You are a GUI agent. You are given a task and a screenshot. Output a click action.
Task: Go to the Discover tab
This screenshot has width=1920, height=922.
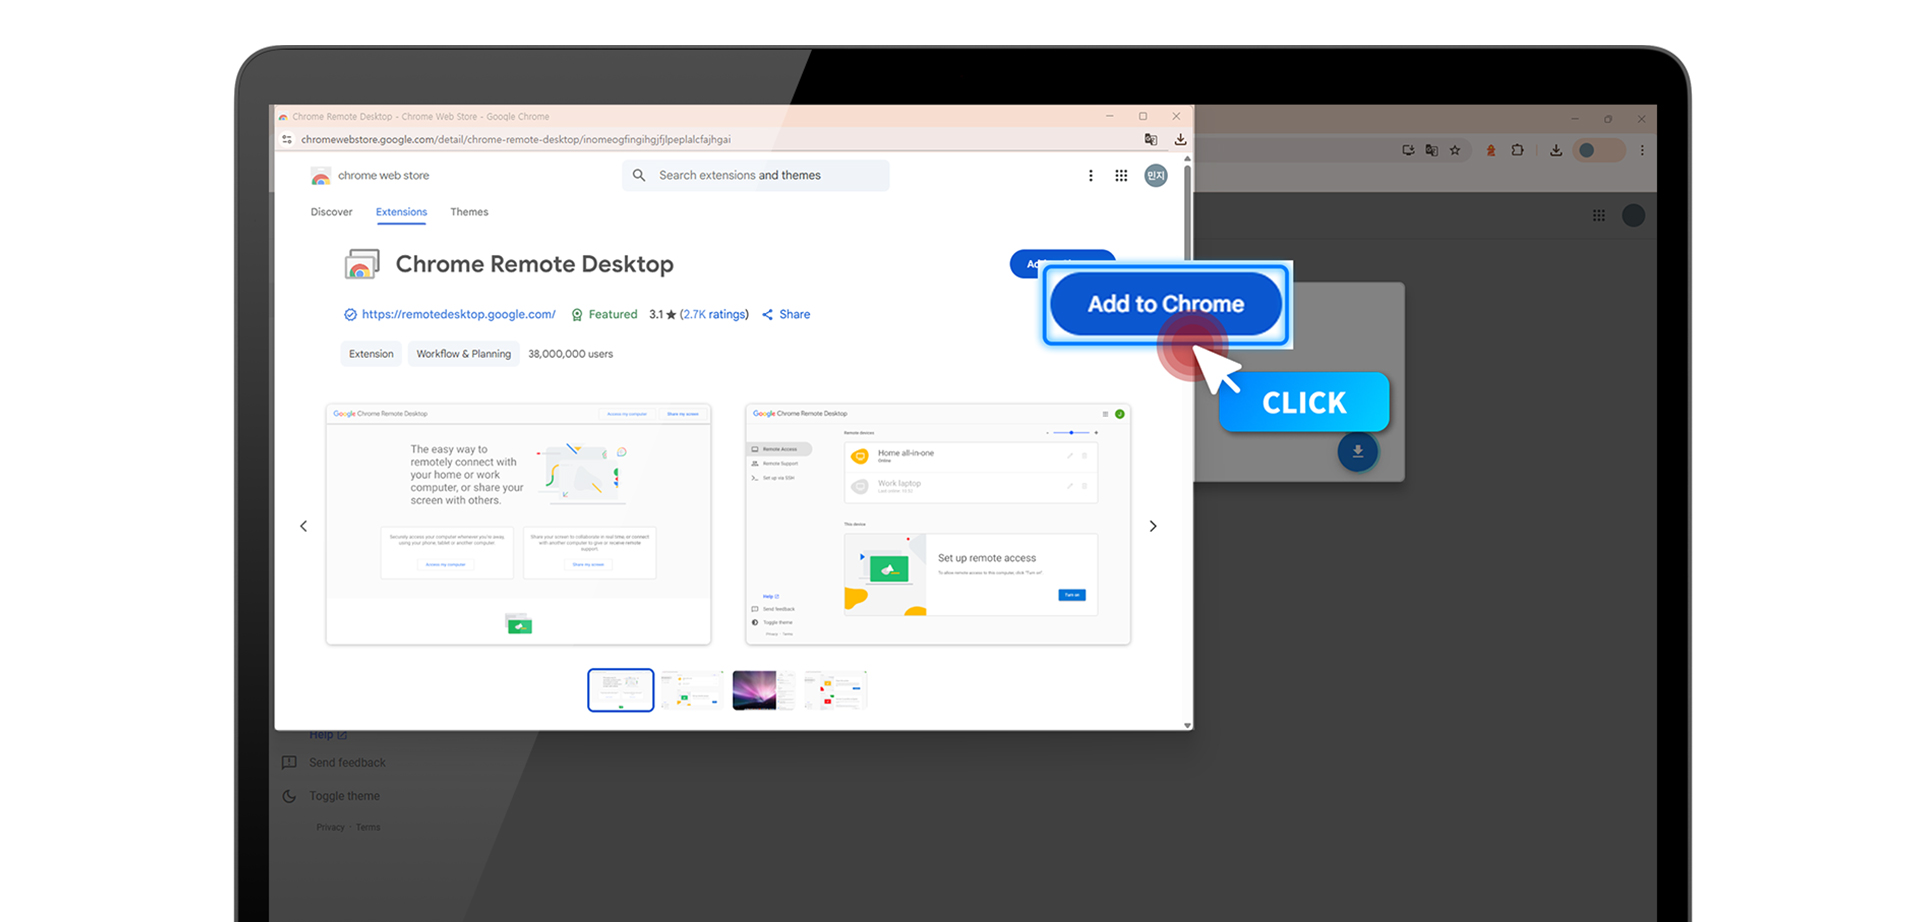pos(331,212)
